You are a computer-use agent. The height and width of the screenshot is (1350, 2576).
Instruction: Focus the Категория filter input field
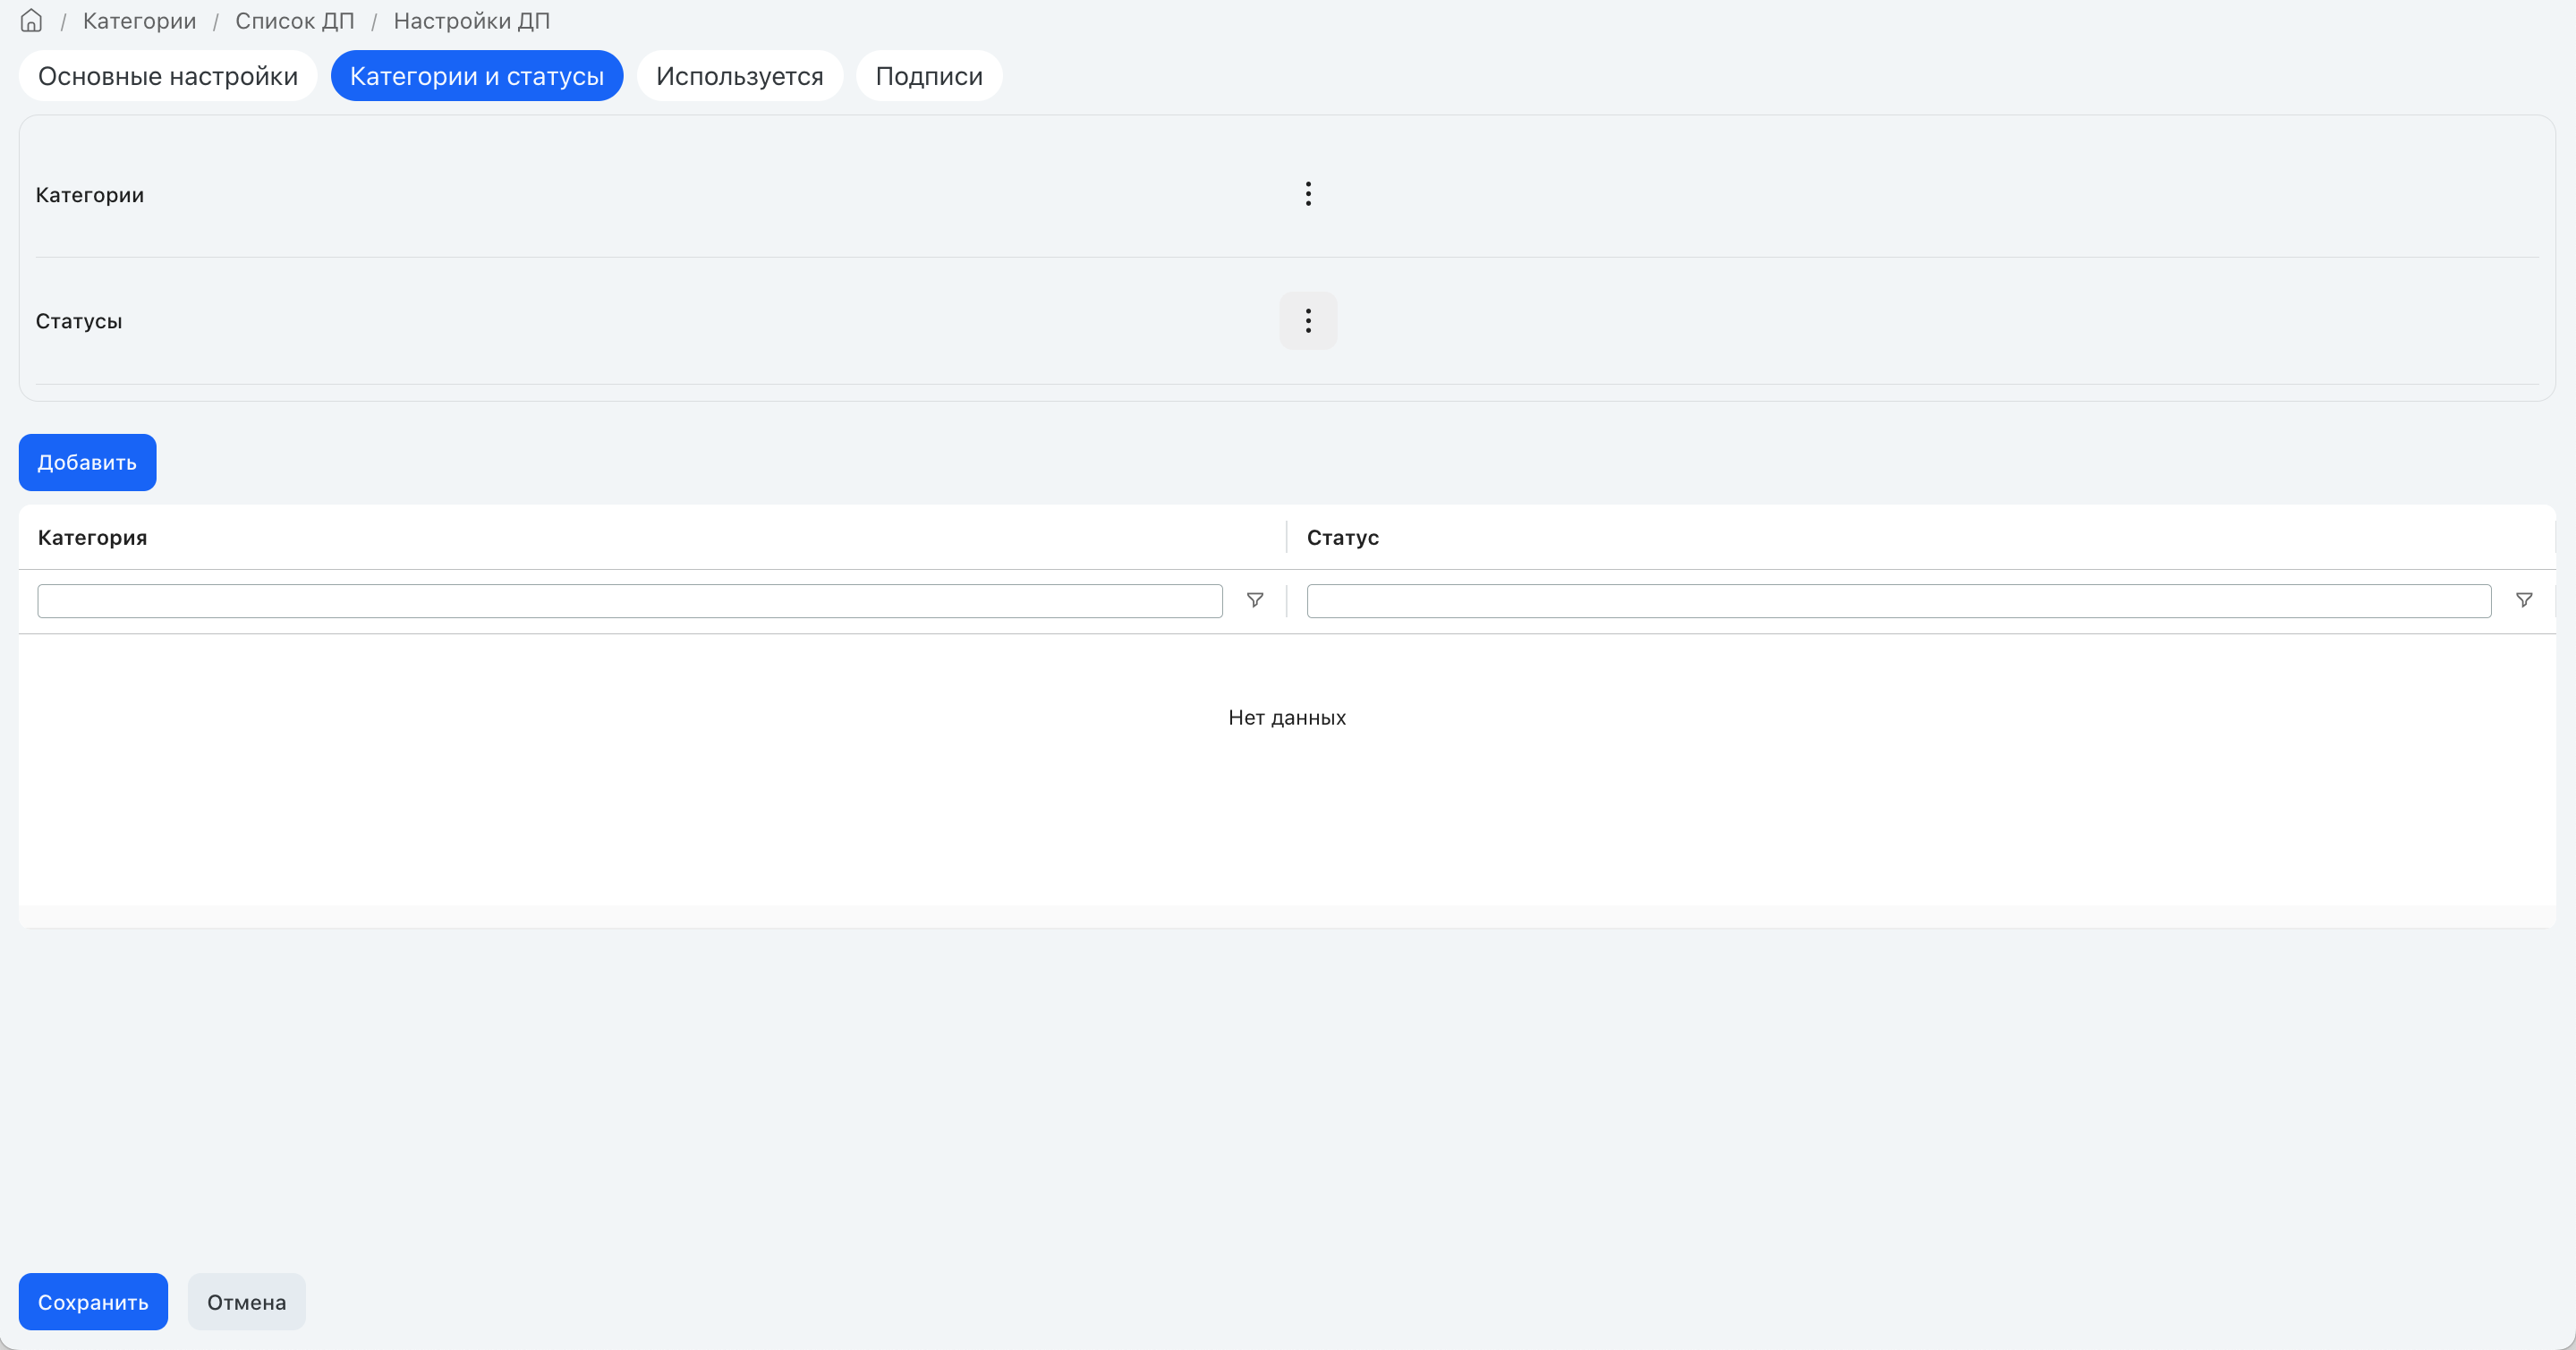[630, 601]
